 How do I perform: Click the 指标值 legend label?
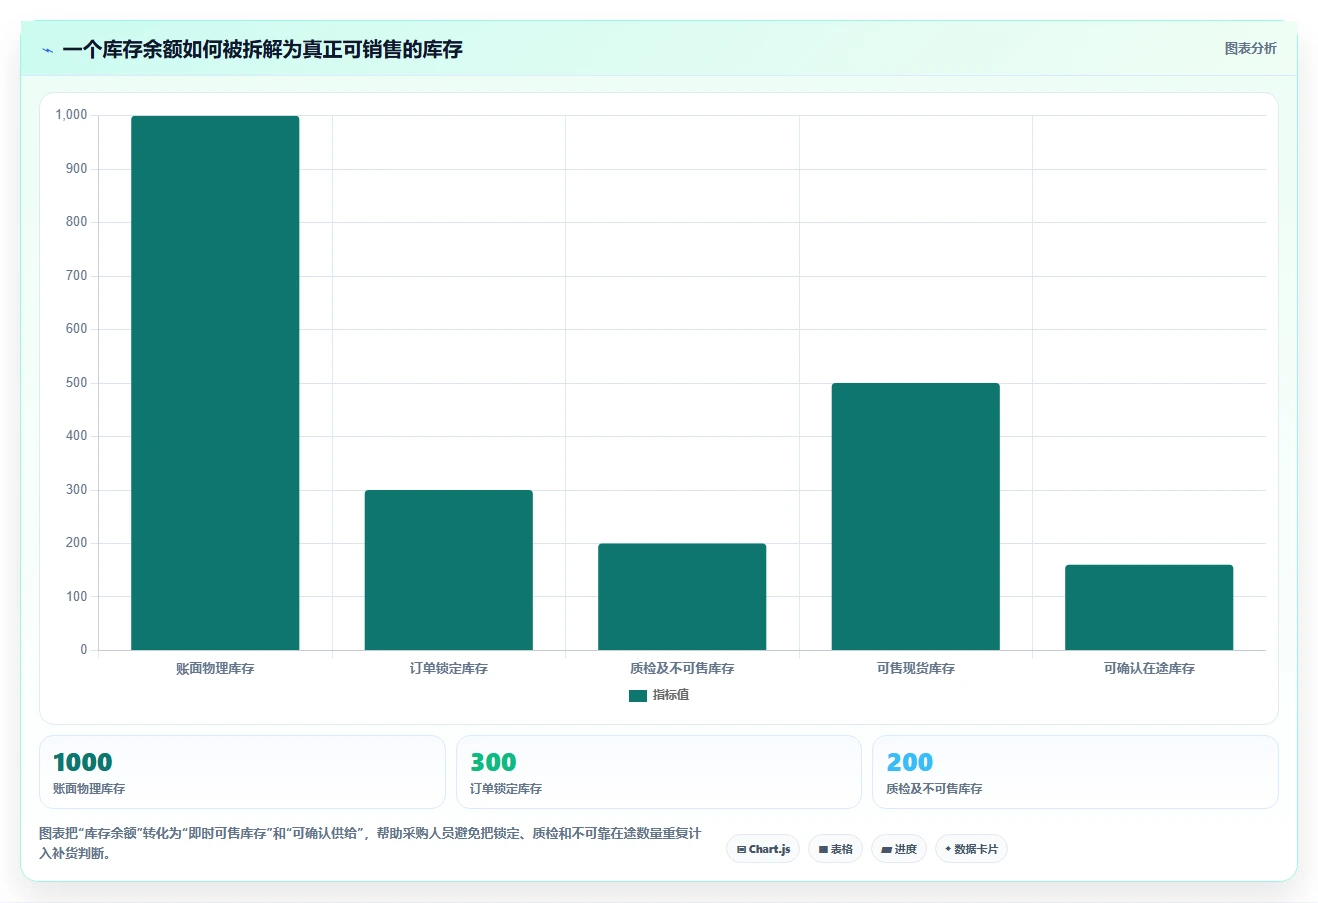[671, 695]
